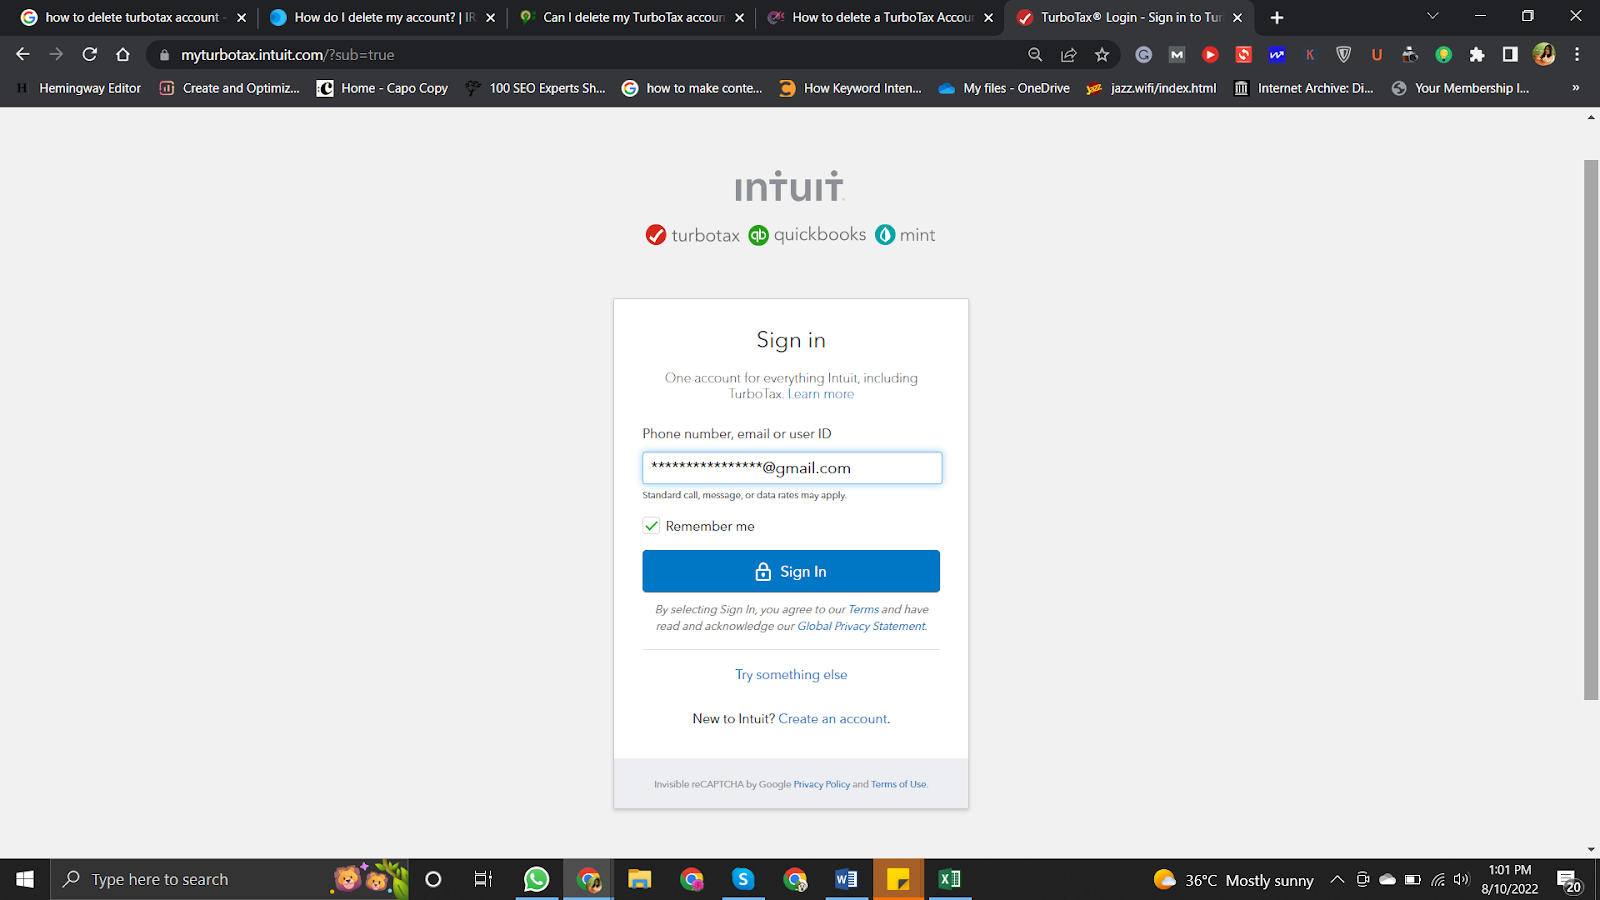
Task: Click the share page icon in address bar
Action: pyautogui.click(x=1069, y=55)
